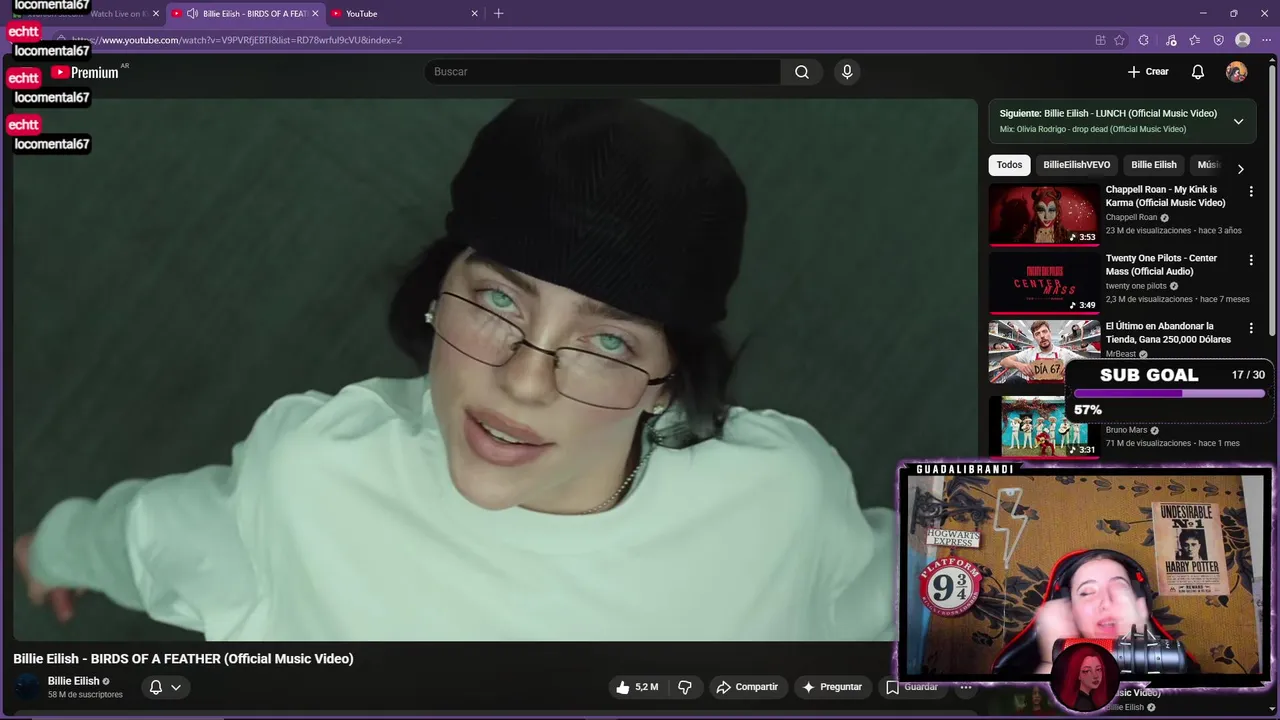Image resolution: width=1280 pixels, height=720 pixels.
Task: Click into the Buscar search field
Action: 604,72
